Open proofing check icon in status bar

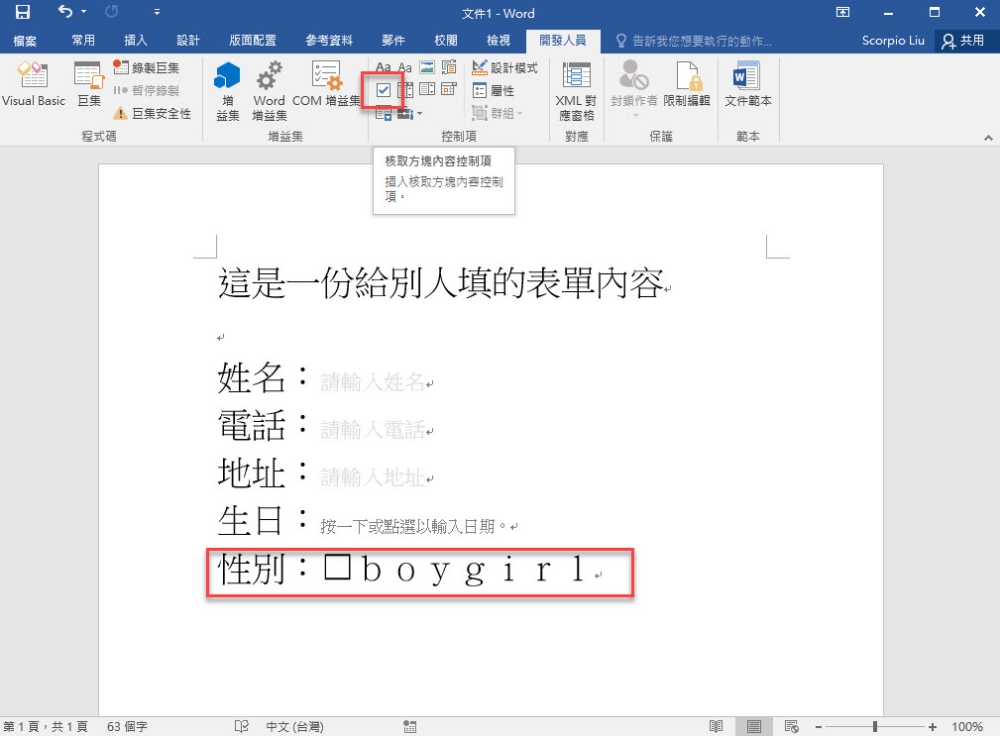tap(242, 726)
